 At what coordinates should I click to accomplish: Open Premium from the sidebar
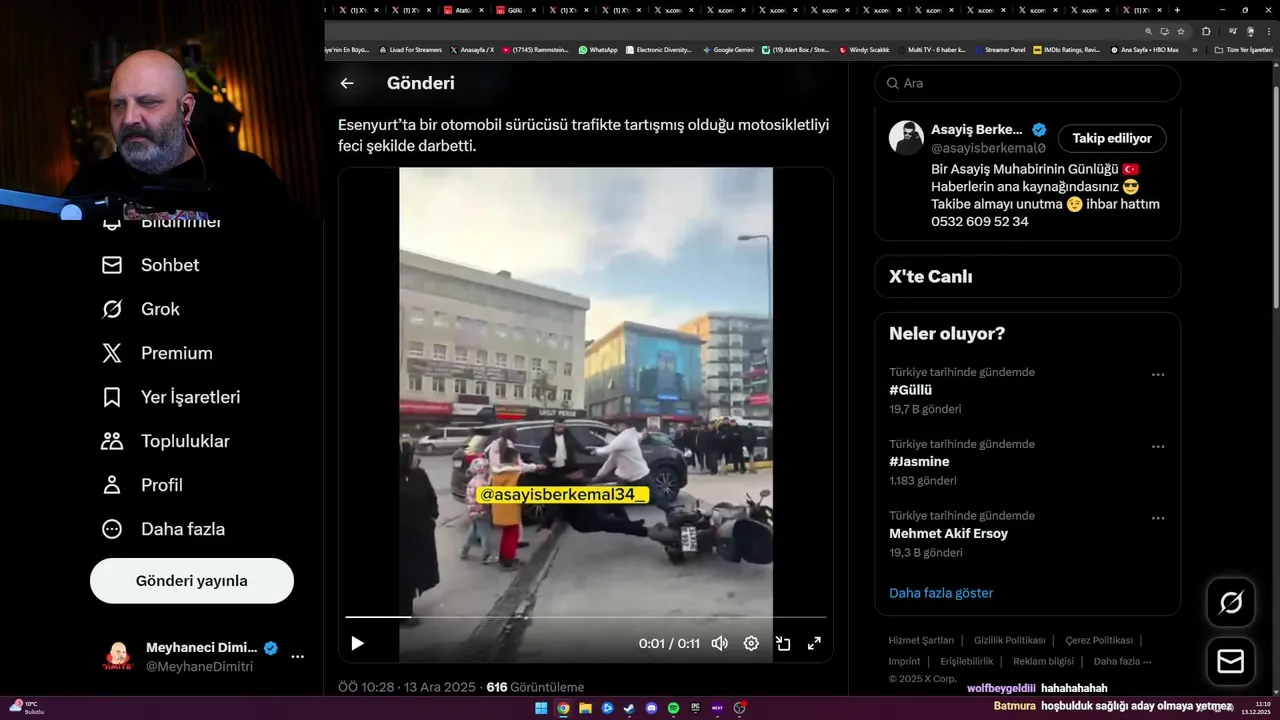pos(157,353)
